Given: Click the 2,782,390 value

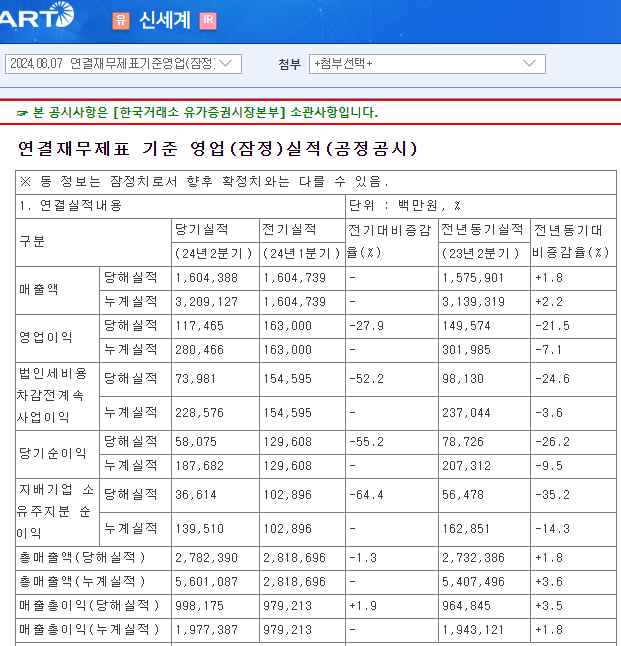Looking at the screenshot, I should pyautogui.click(x=206, y=558).
